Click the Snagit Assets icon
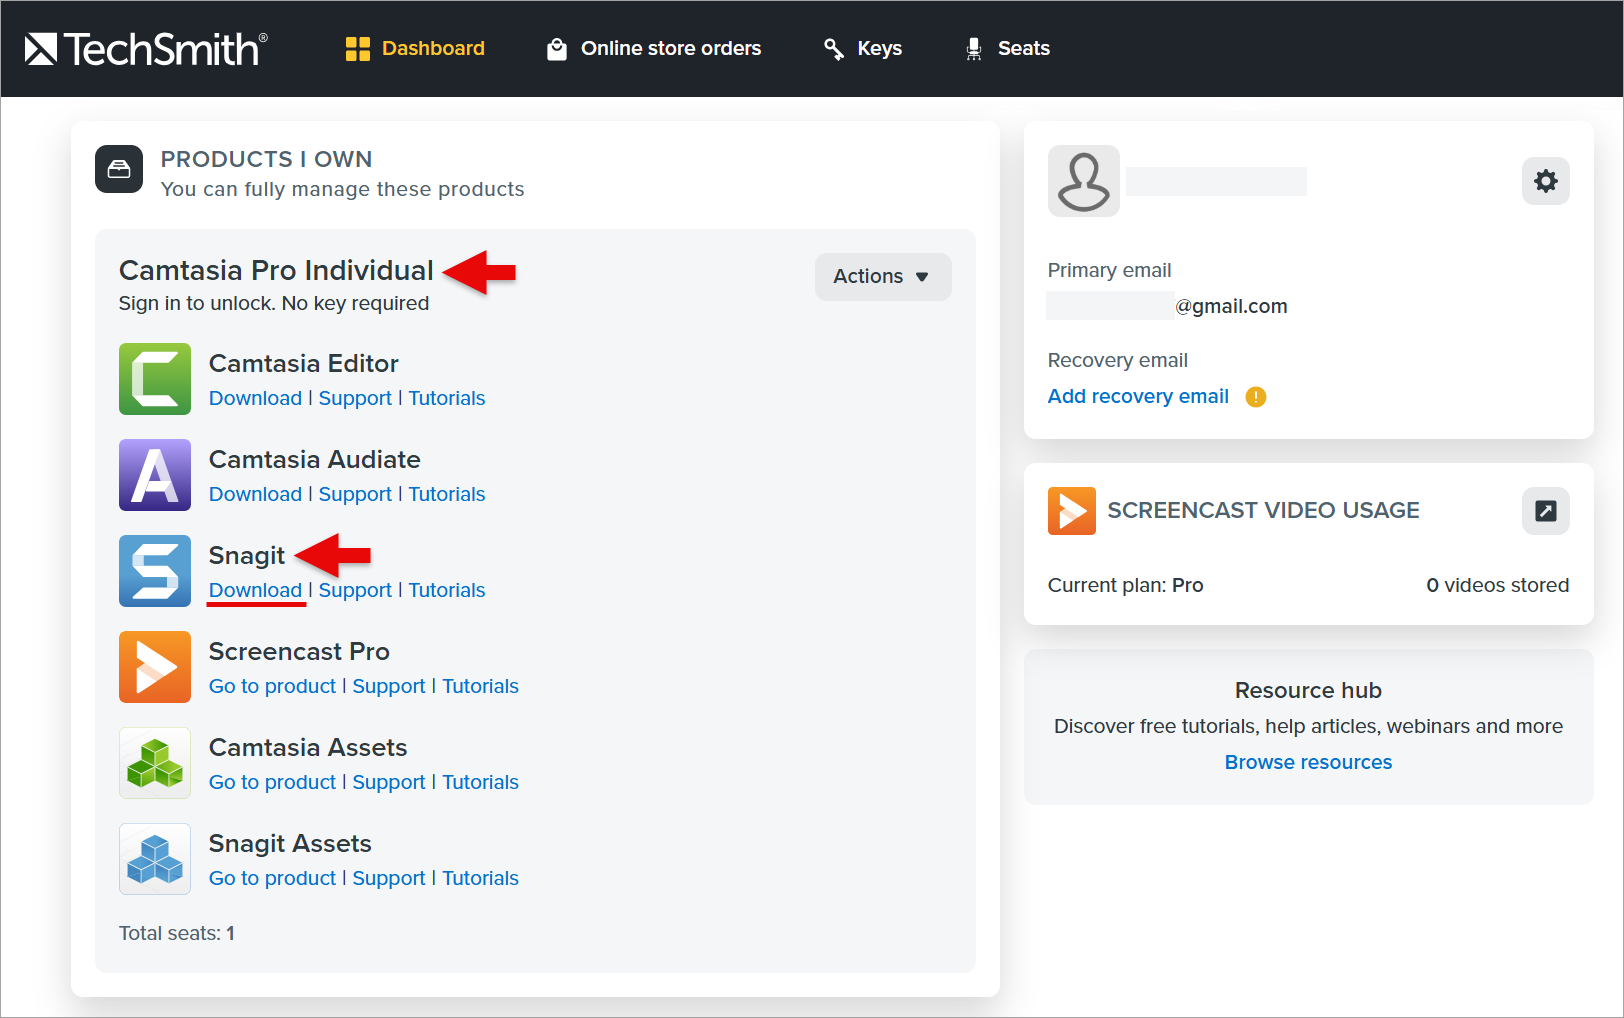The image size is (1624, 1018). coord(155,859)
